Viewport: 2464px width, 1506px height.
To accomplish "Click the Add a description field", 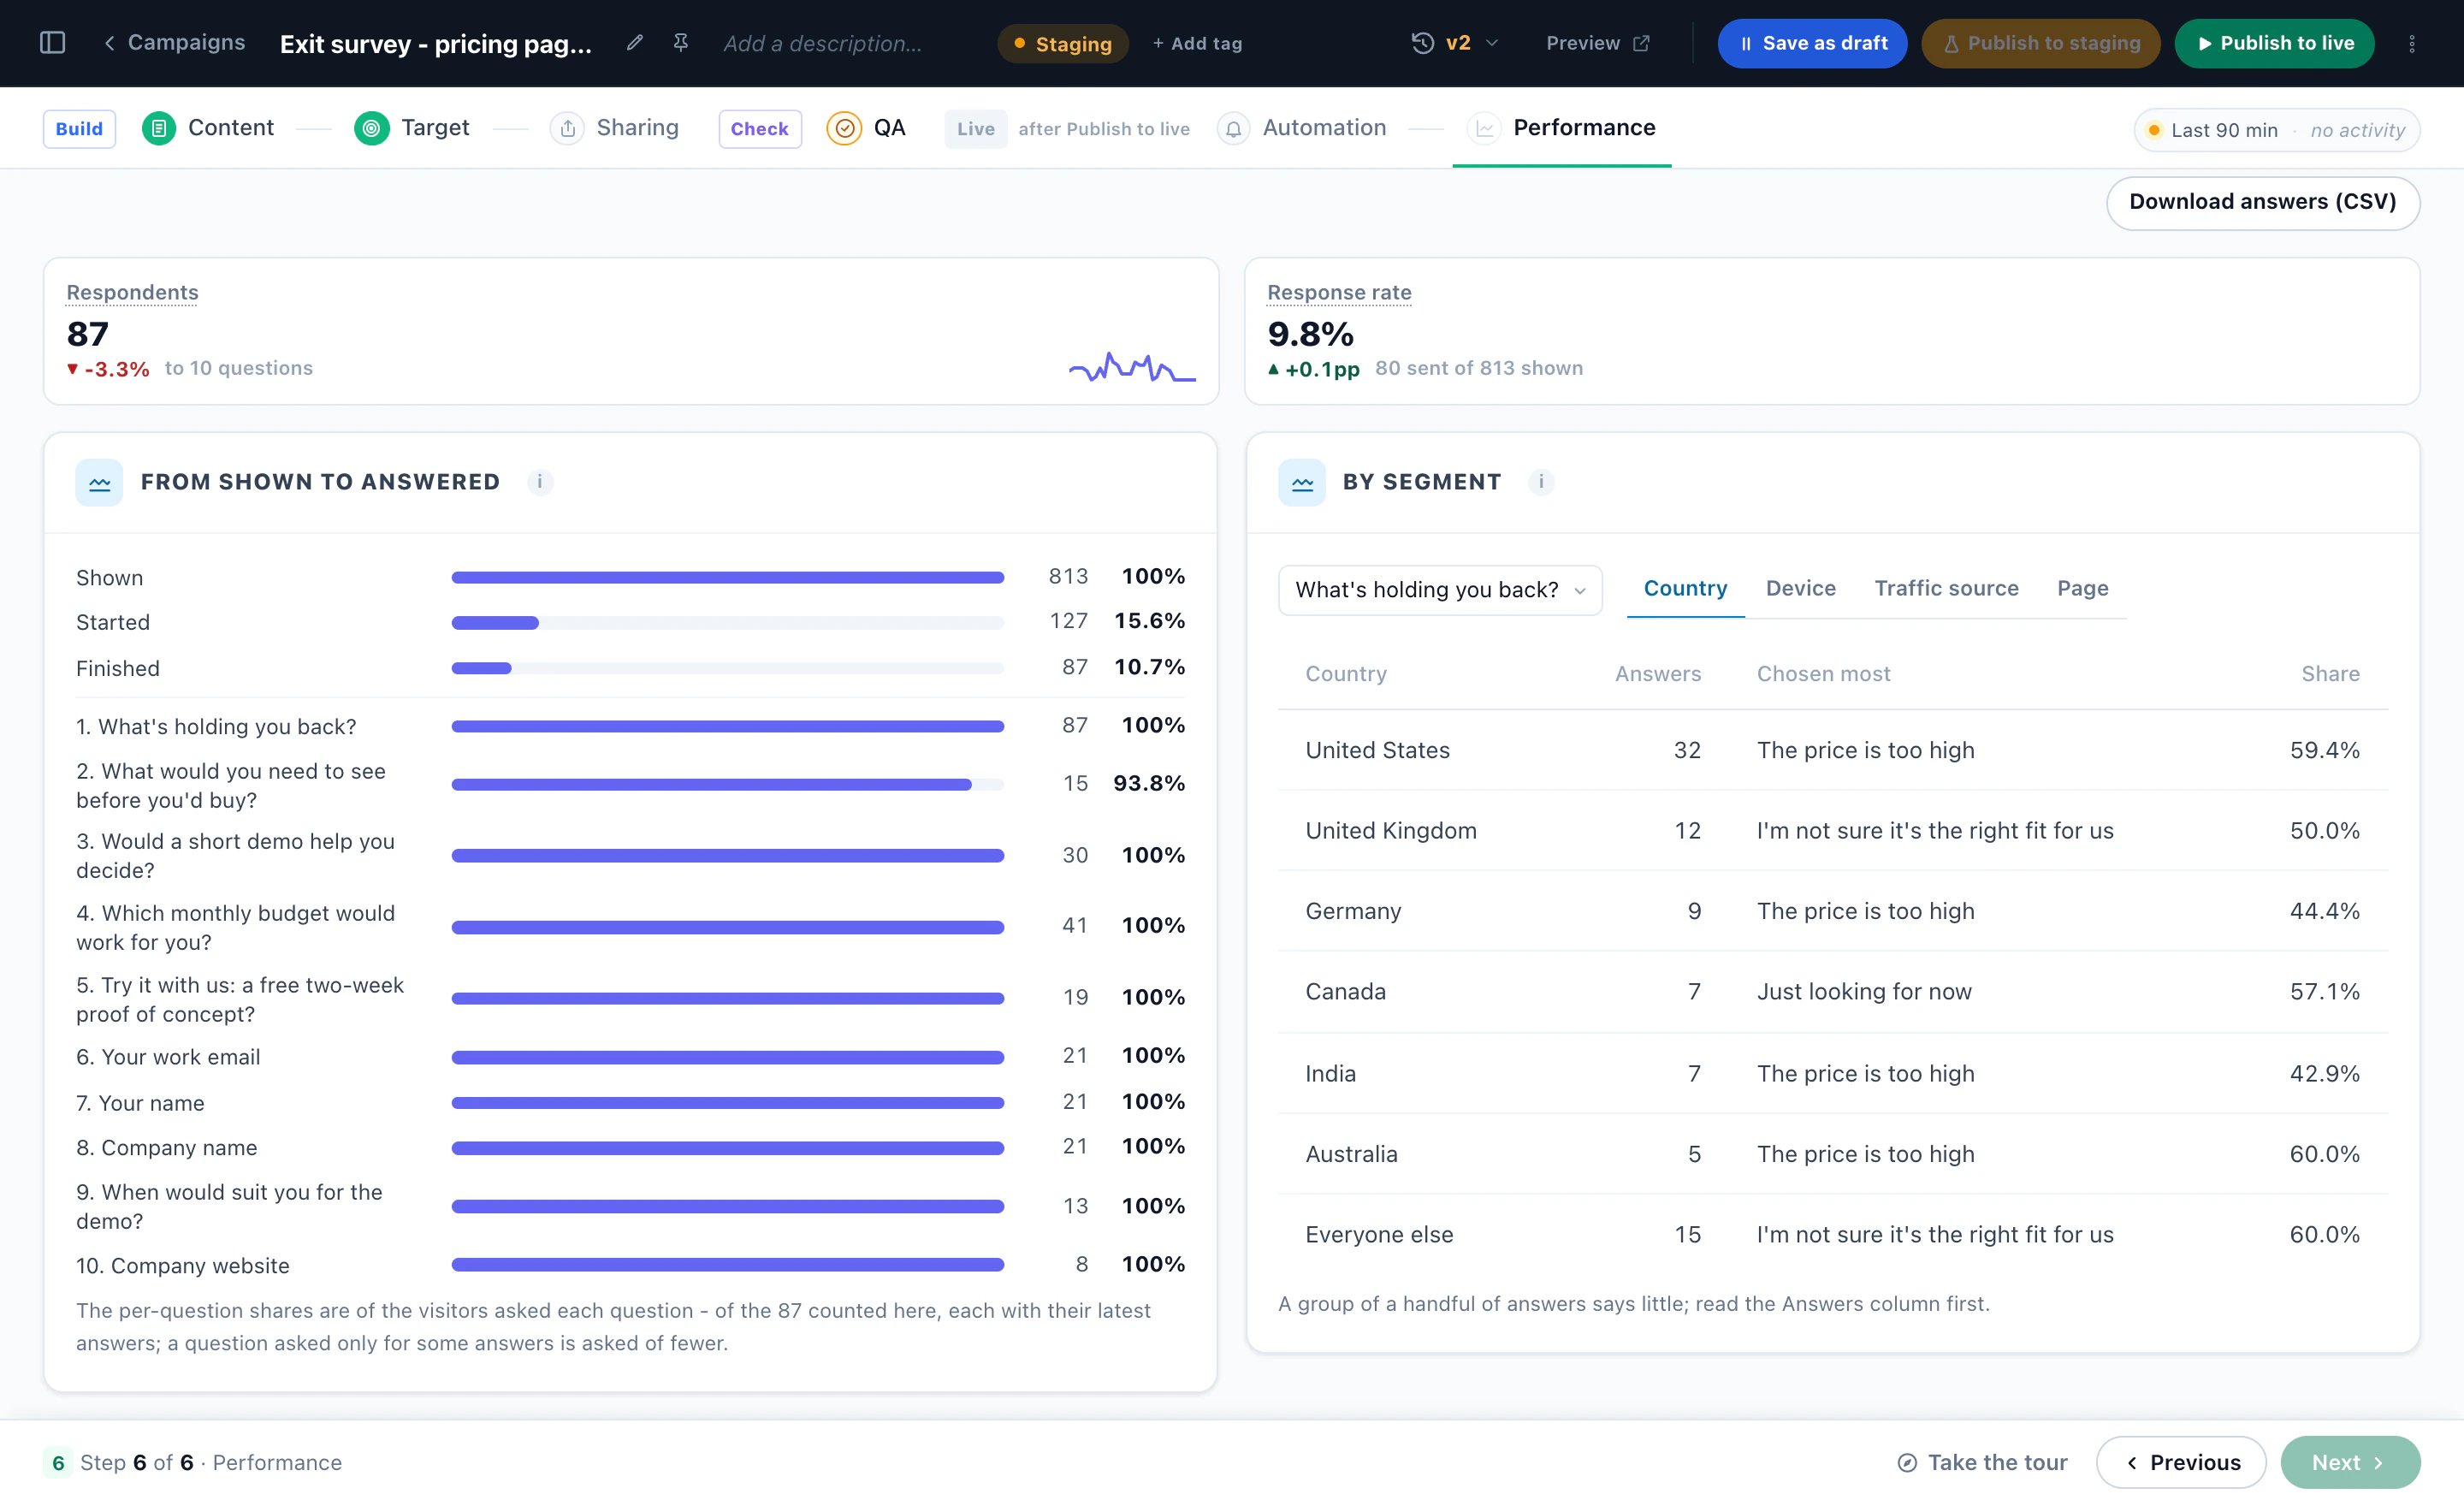I will click(823, 43).
